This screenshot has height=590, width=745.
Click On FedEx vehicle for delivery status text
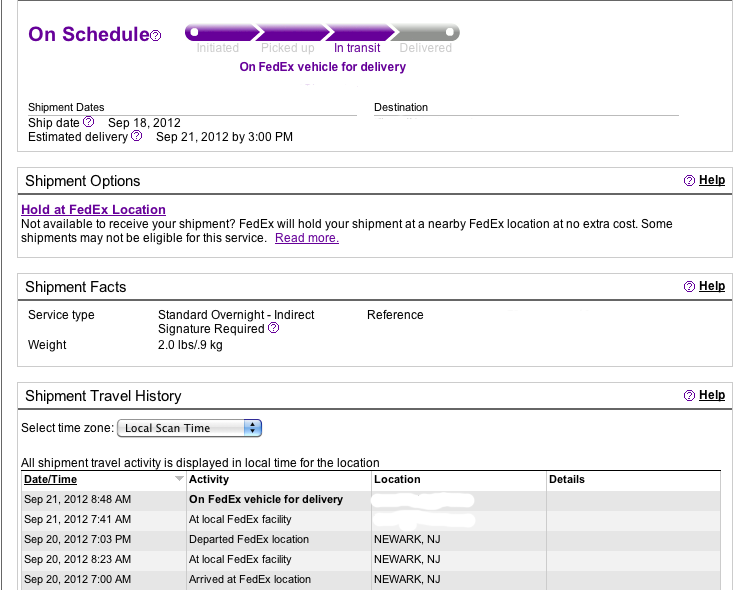(x=323, y=67)
